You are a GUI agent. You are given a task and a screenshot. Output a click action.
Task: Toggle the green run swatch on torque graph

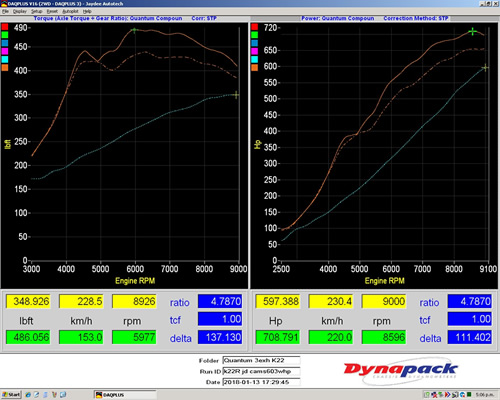point(5,35)
